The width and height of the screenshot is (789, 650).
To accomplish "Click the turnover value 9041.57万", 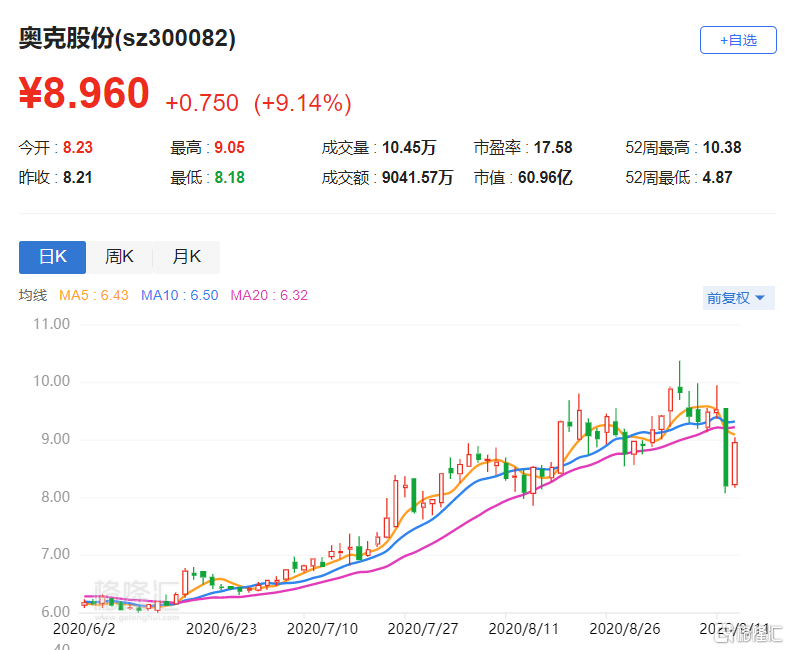I will pyautogui.click(x=418, y=178).
